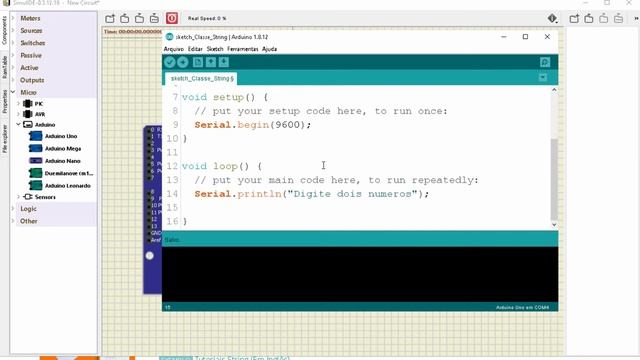Viewport: 640px width, 360px height.
Task: Select the Duemilanove board icon
Action: click(x=36, y=173)
